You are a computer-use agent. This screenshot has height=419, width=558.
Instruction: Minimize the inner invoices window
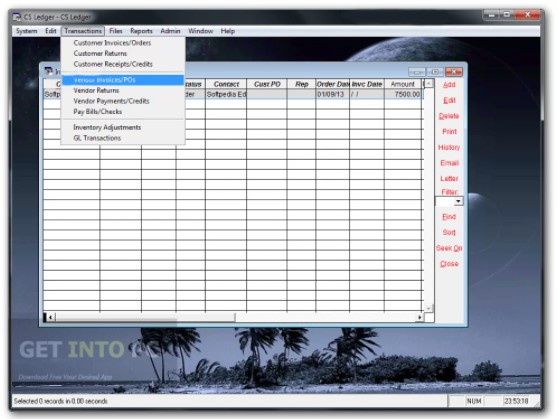(x=417, y=72)
